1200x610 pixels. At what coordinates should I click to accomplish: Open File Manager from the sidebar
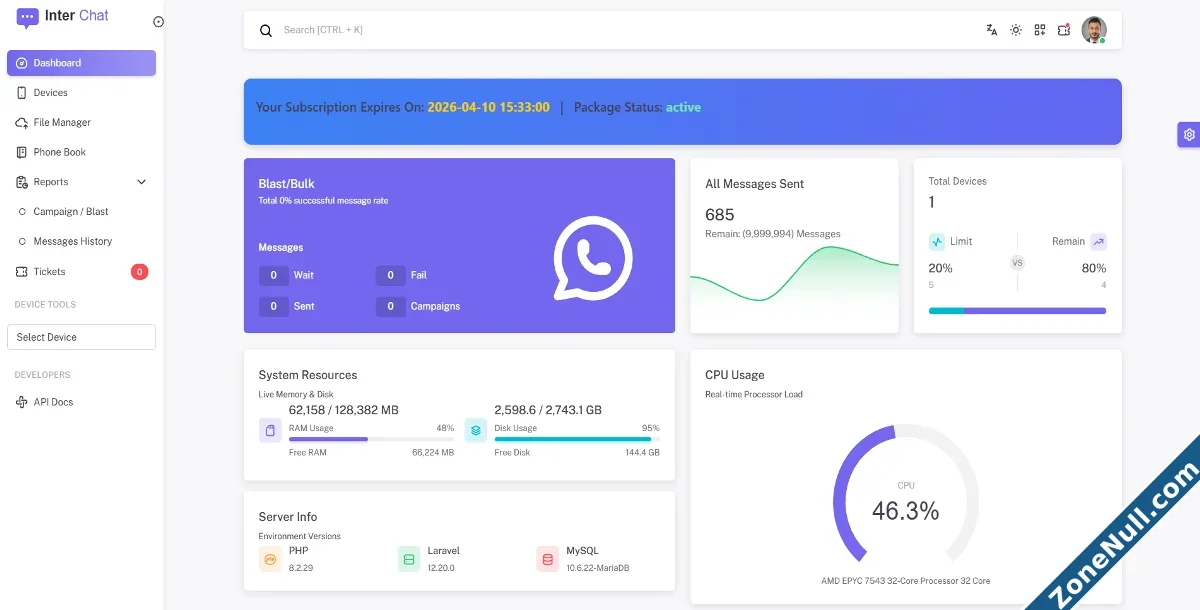click(61, 123)
